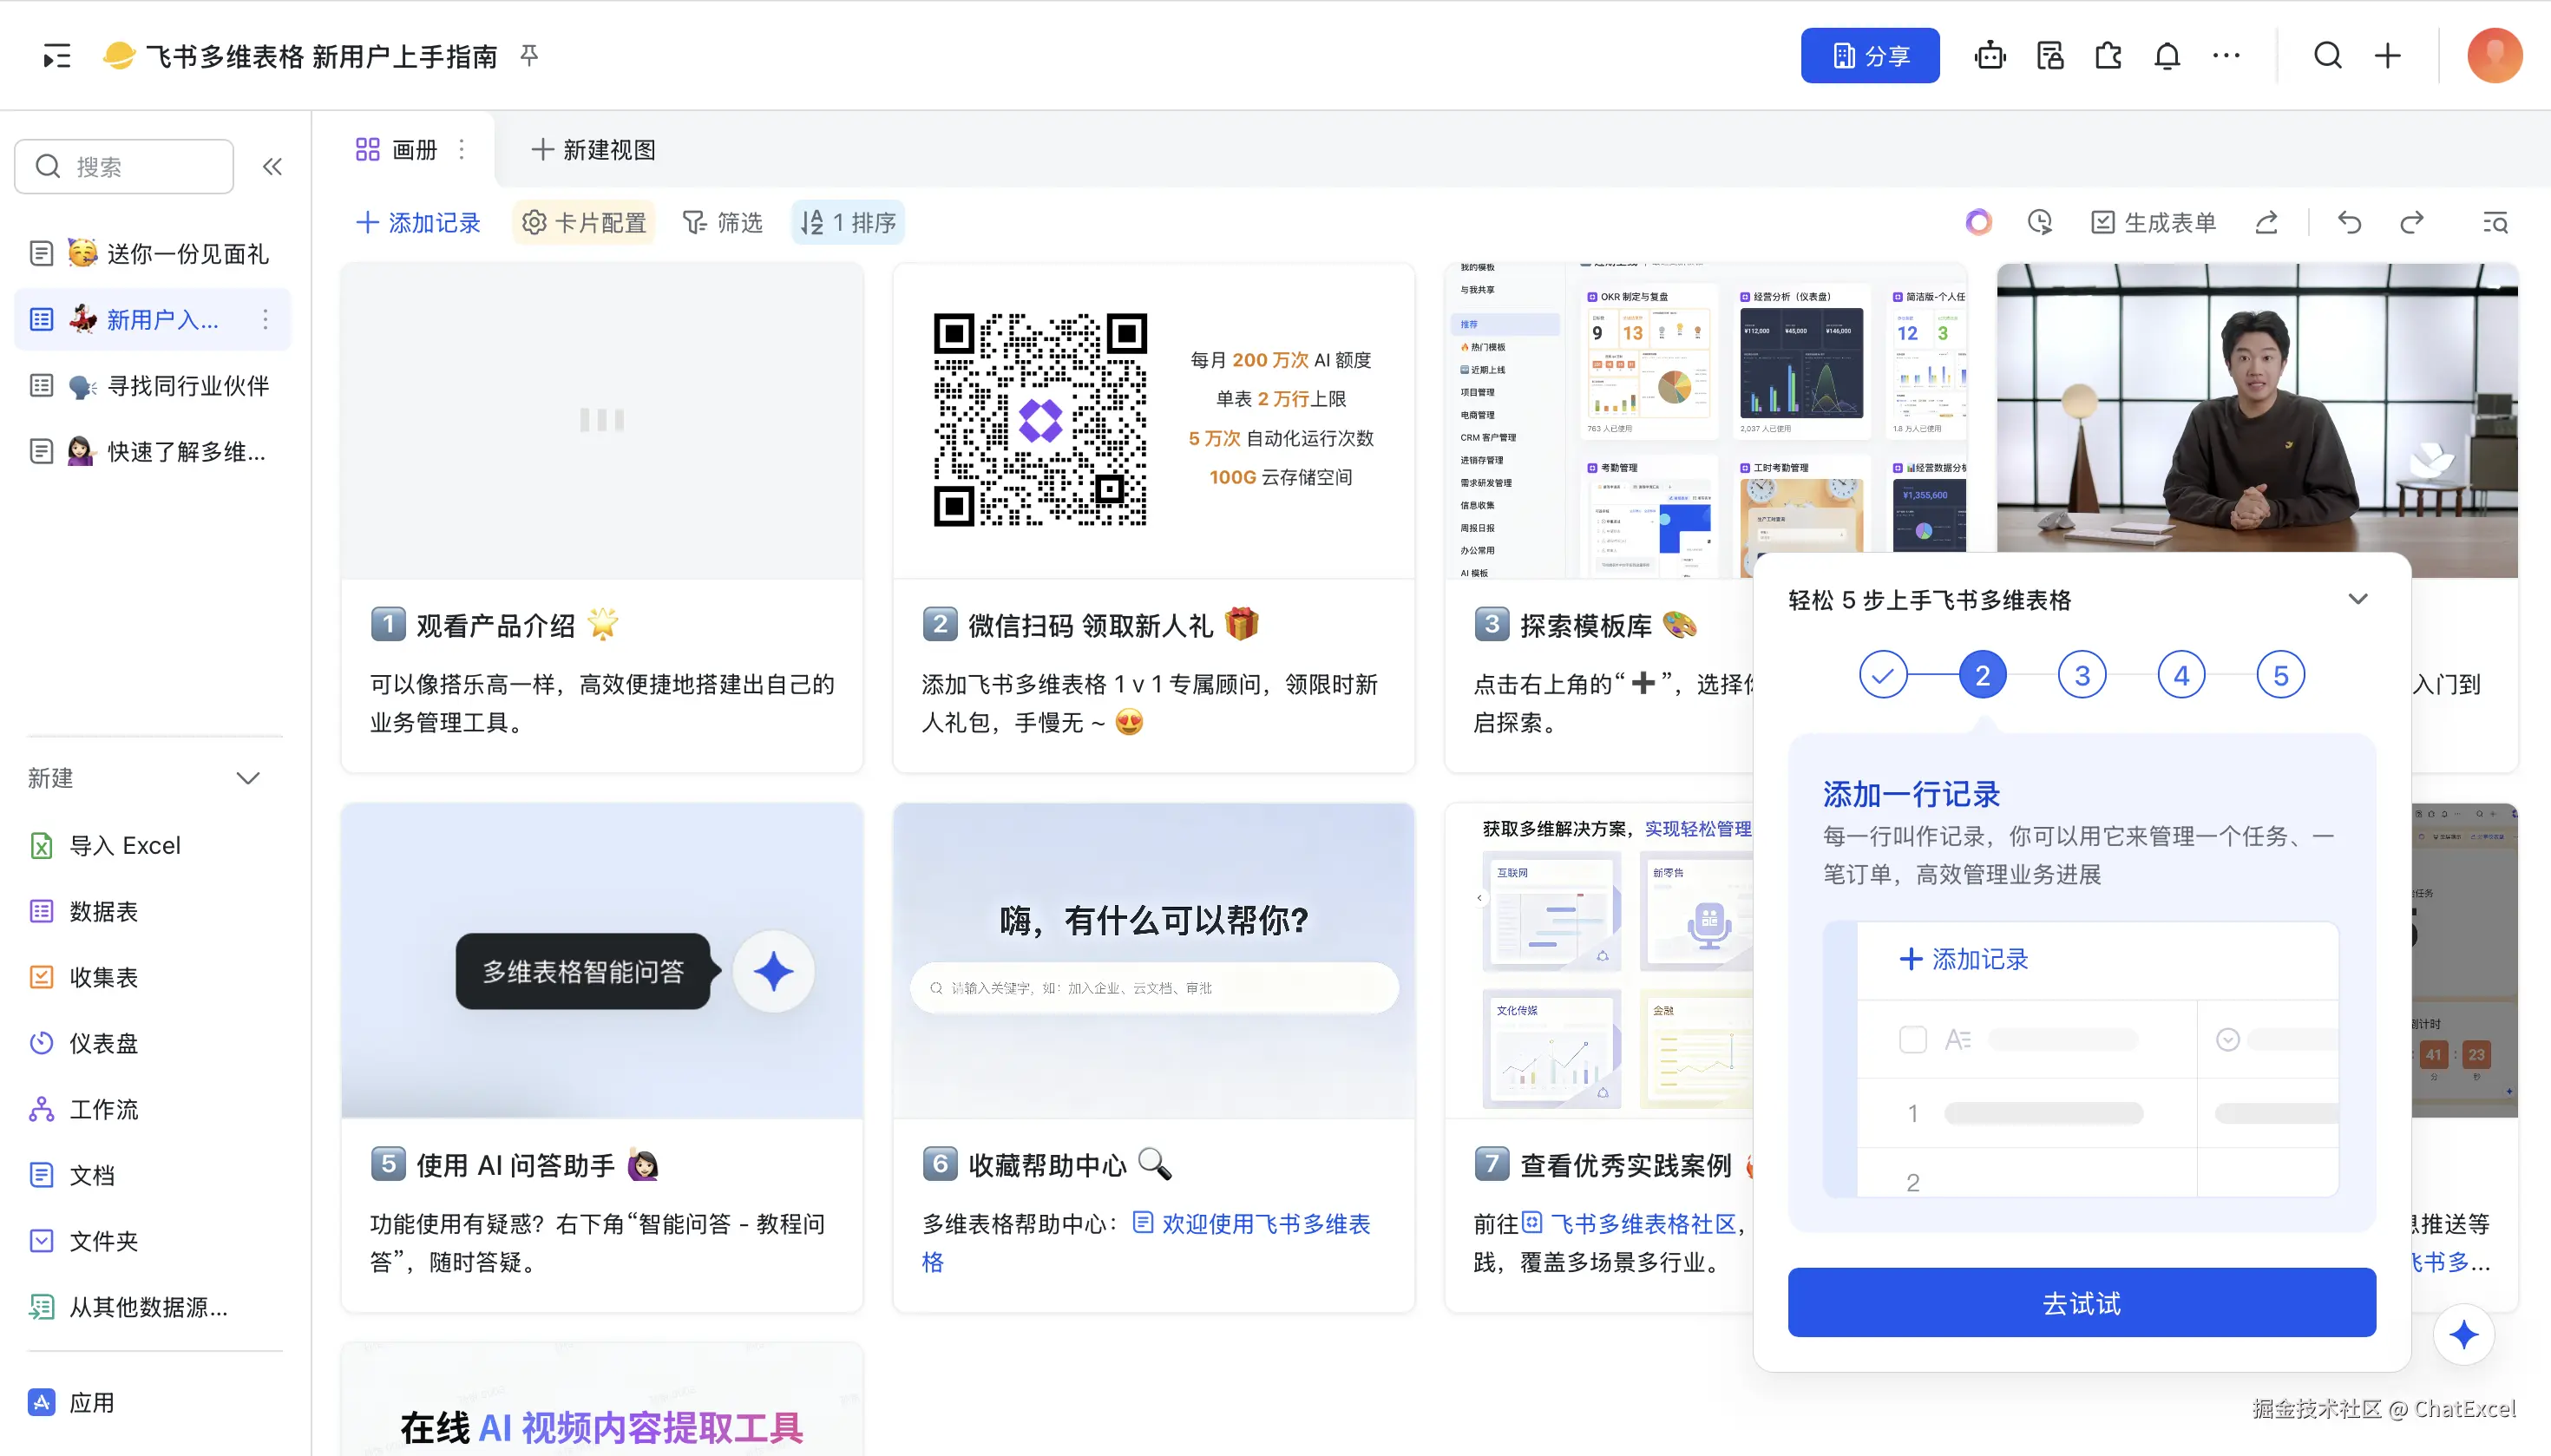Image resolution: width=2551 pixels, height=1456 pixels.
Task: Click the orange user avatar circle
Action: tap(2494, 56)
